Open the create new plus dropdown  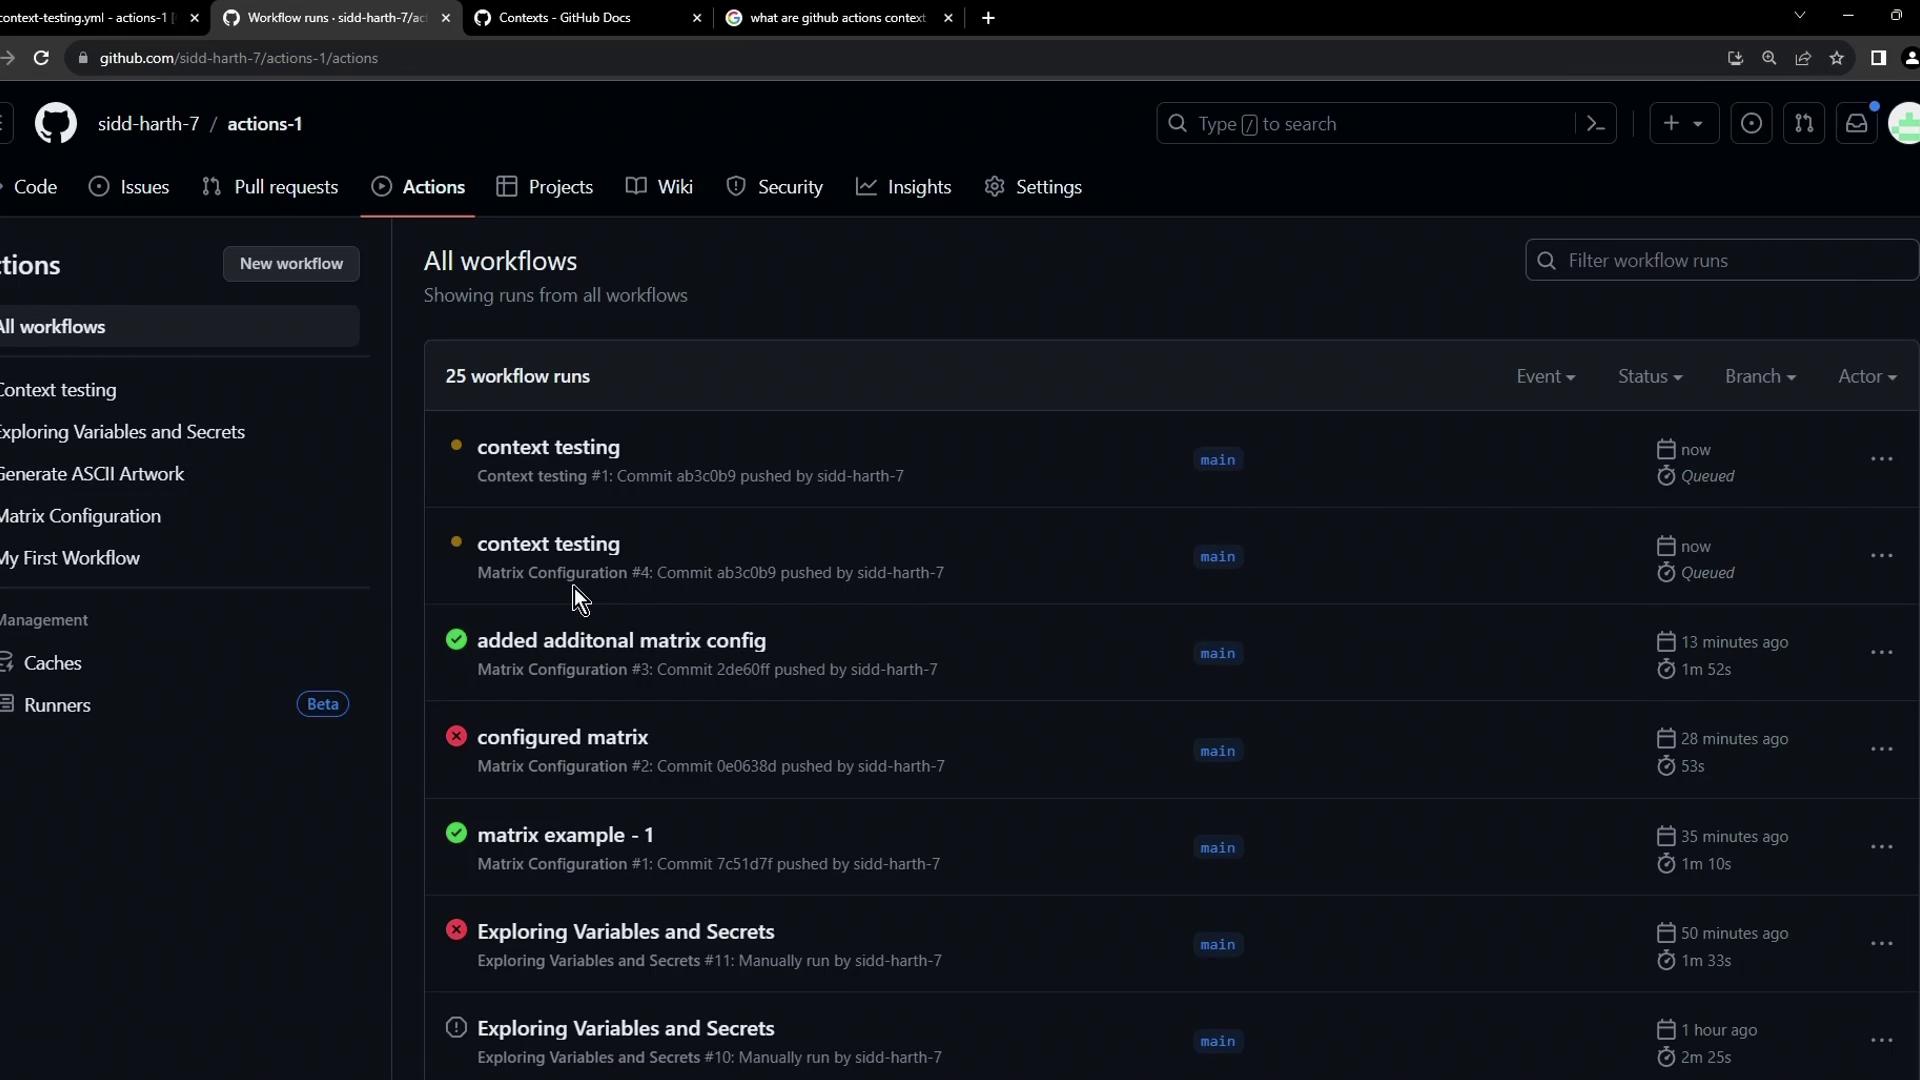pyautogui.click(x=1683, y=124)
